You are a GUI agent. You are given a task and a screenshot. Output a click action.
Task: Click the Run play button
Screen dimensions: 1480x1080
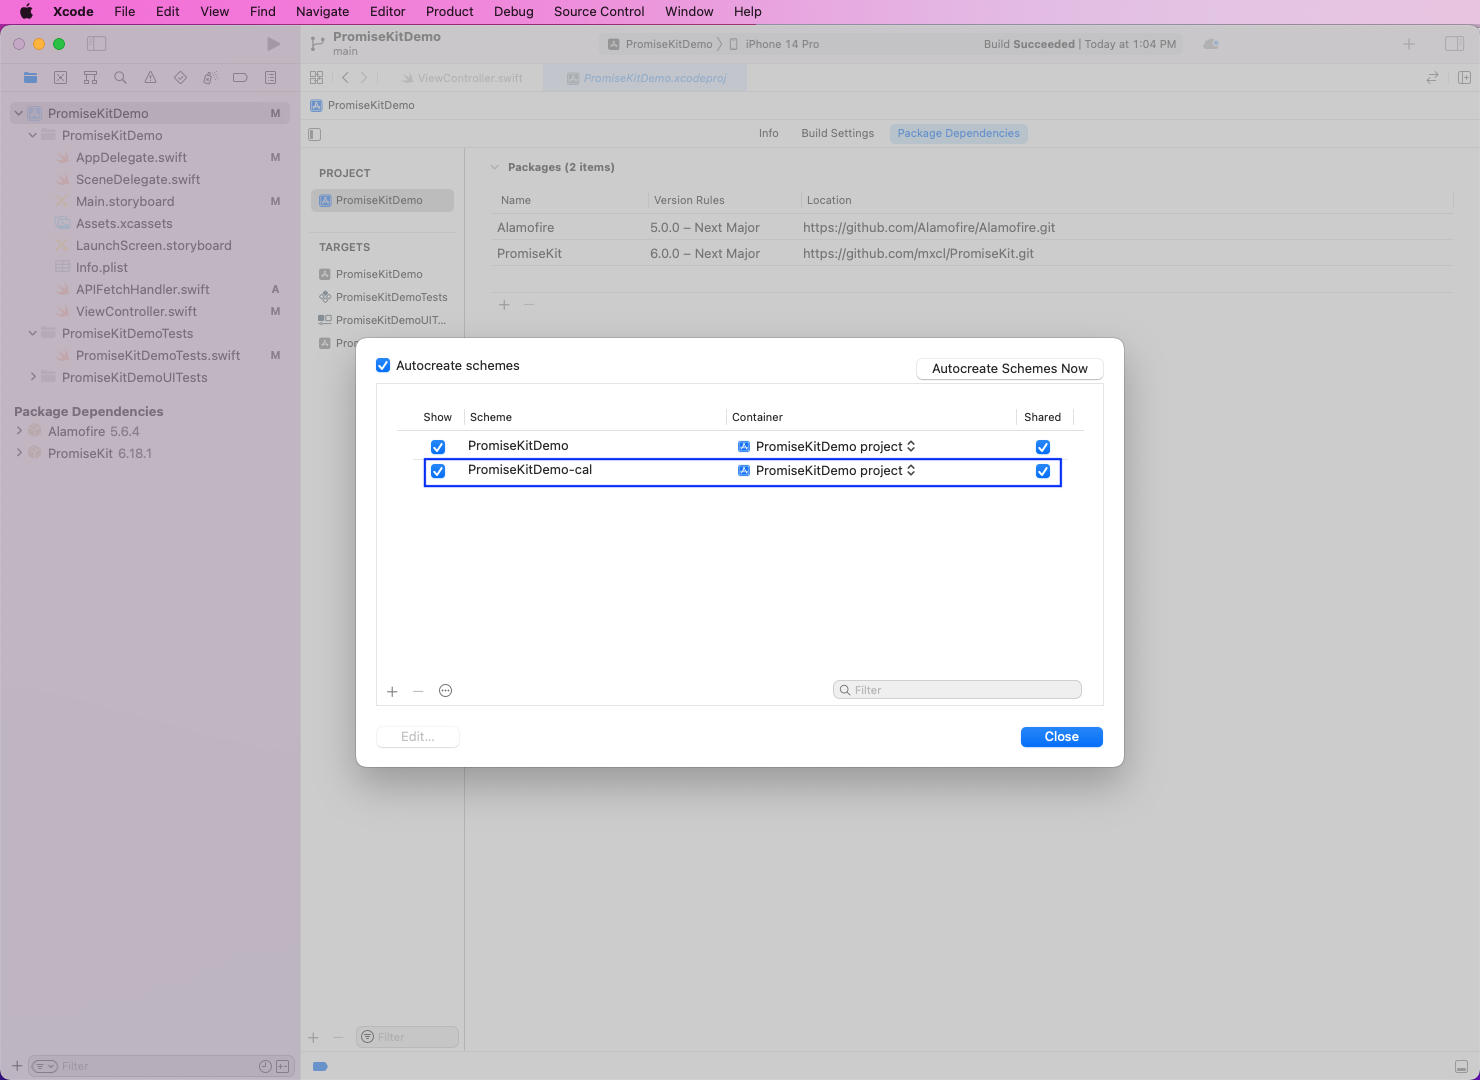tap(273, 44)
